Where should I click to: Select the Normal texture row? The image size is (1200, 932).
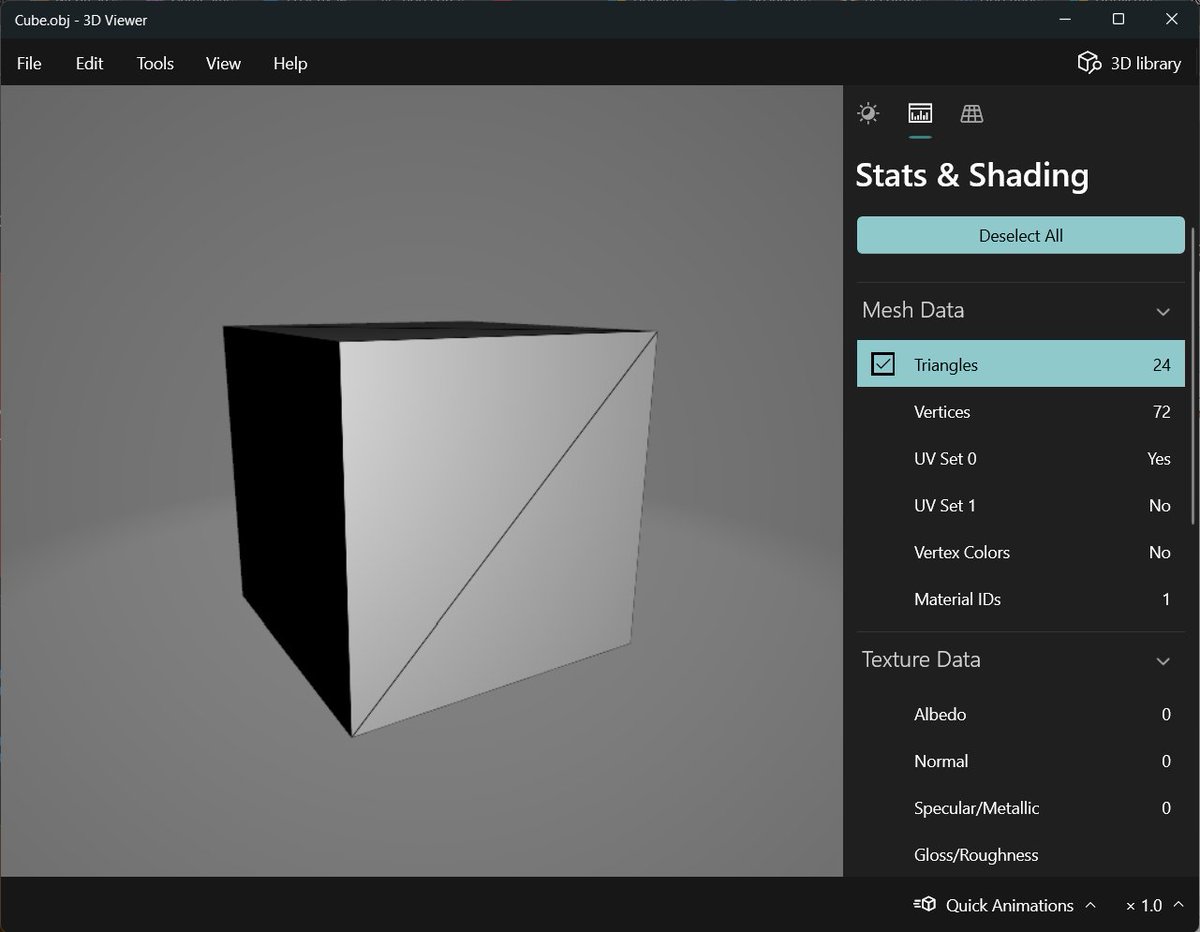pyautogui.click(x=1020, y=761)
